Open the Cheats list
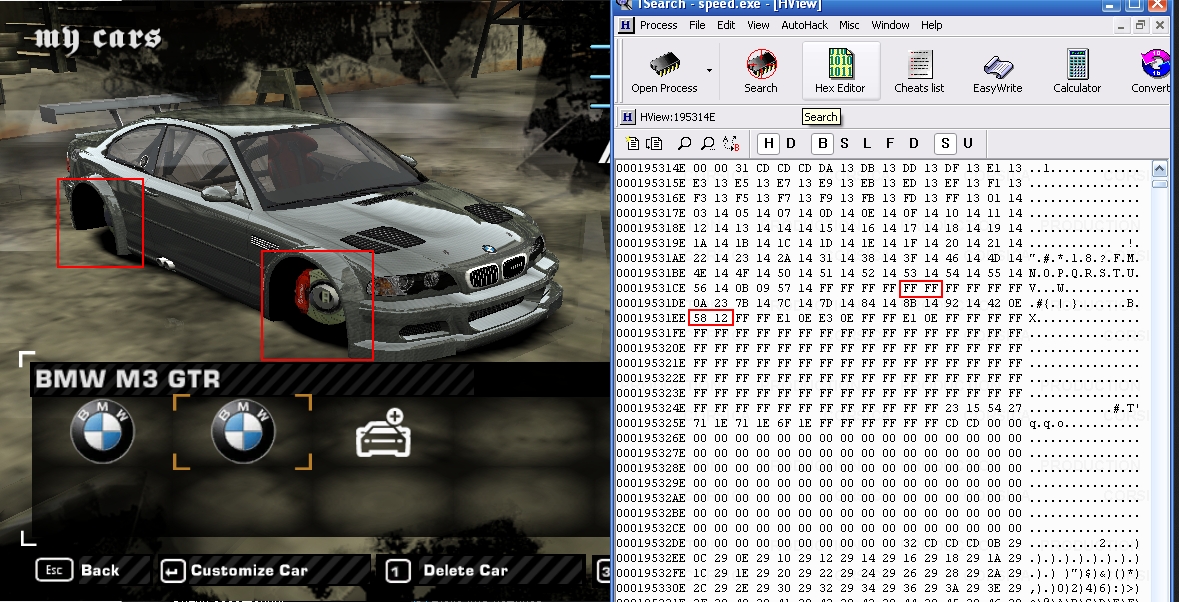 tap(919, 71)
